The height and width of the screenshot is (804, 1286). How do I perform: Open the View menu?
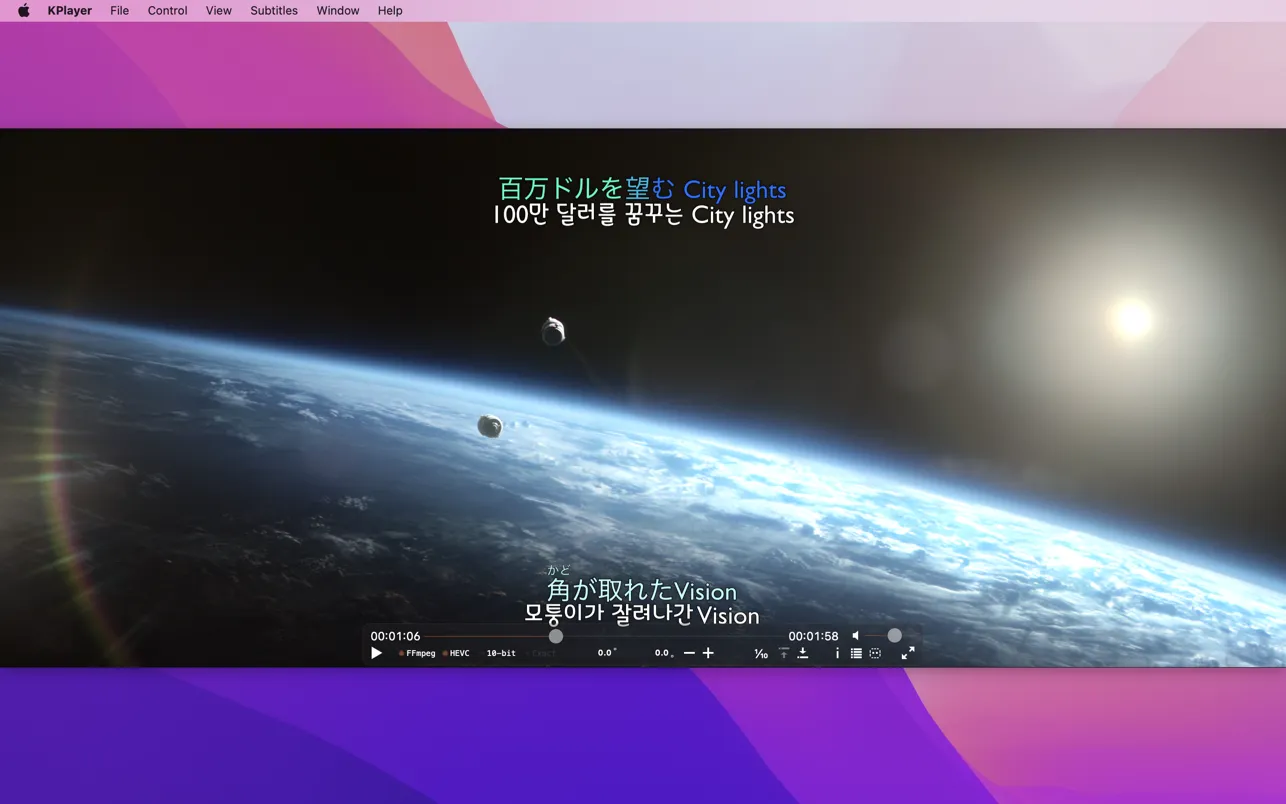218,10
